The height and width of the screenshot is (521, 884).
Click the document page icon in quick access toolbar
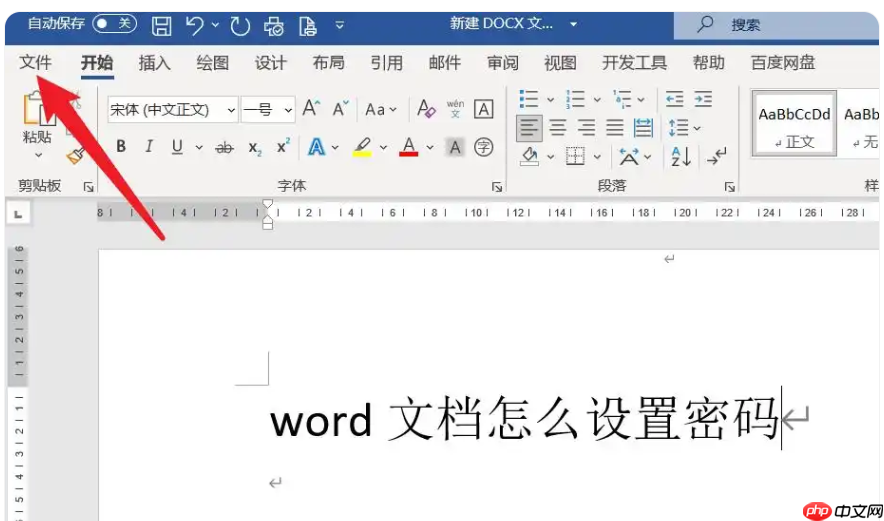(307, 26)
